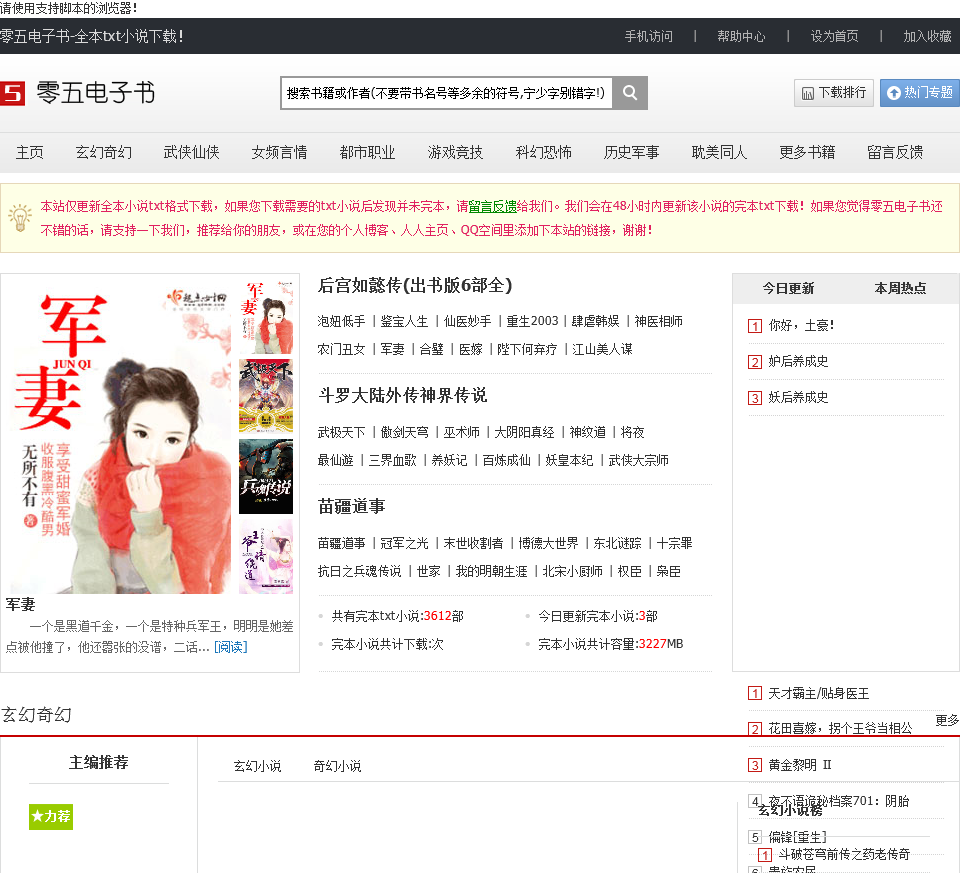
Task: Open 武侠仙侠 navigation menu item
Action: [x=192, y=152]
